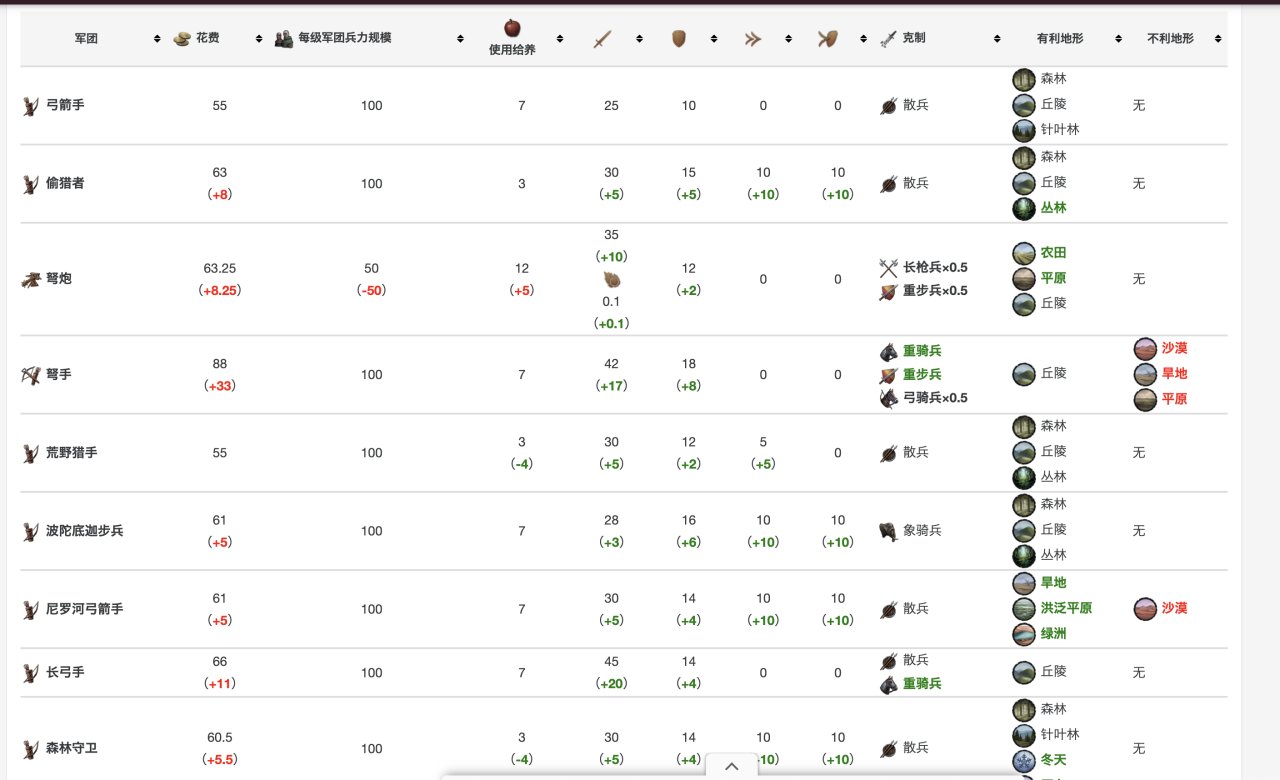
Task: Click the gold coins icon beside 花费
Action: pyautogui.click(x=182, y=39)
